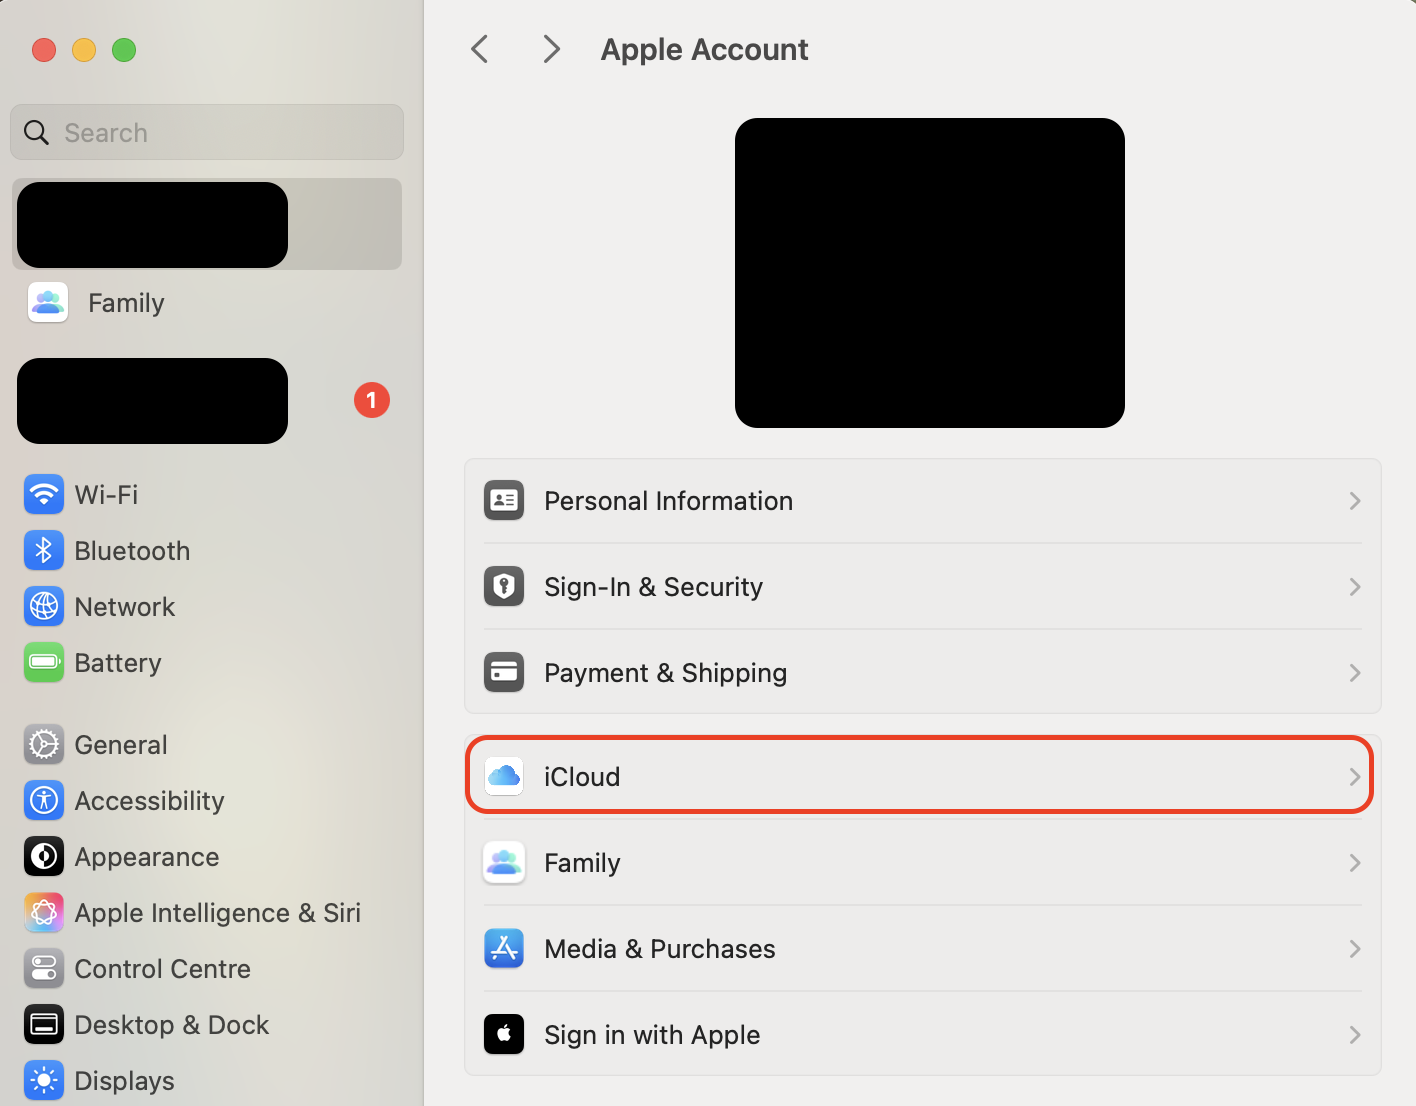Click the Apple Intelligence & Siri icon
The height and width of the screenshot is (1106, 1416).
[x=44, y=912]
